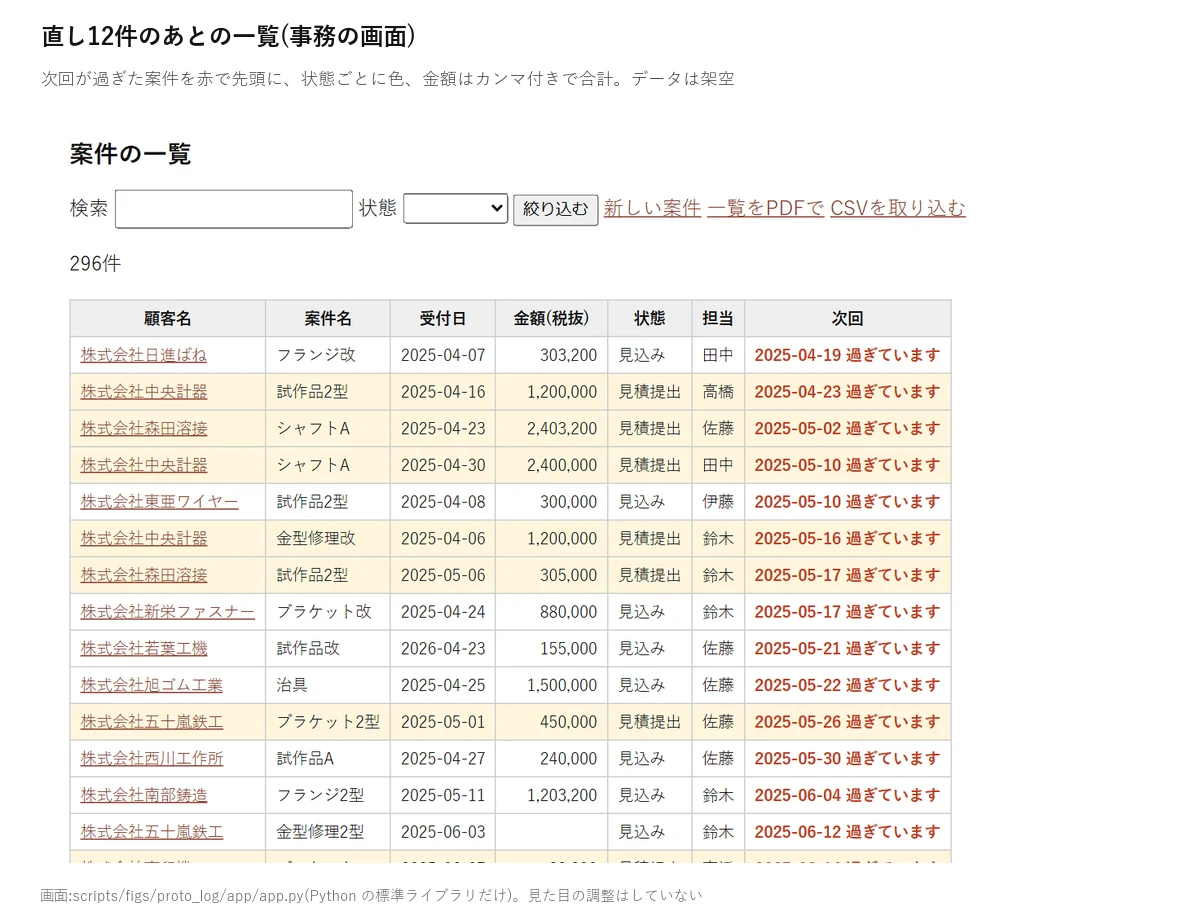
Task: Open 株式会社五十嵐鉄工 link in ブラケット2型 row
Action: [x=151, y=722]
